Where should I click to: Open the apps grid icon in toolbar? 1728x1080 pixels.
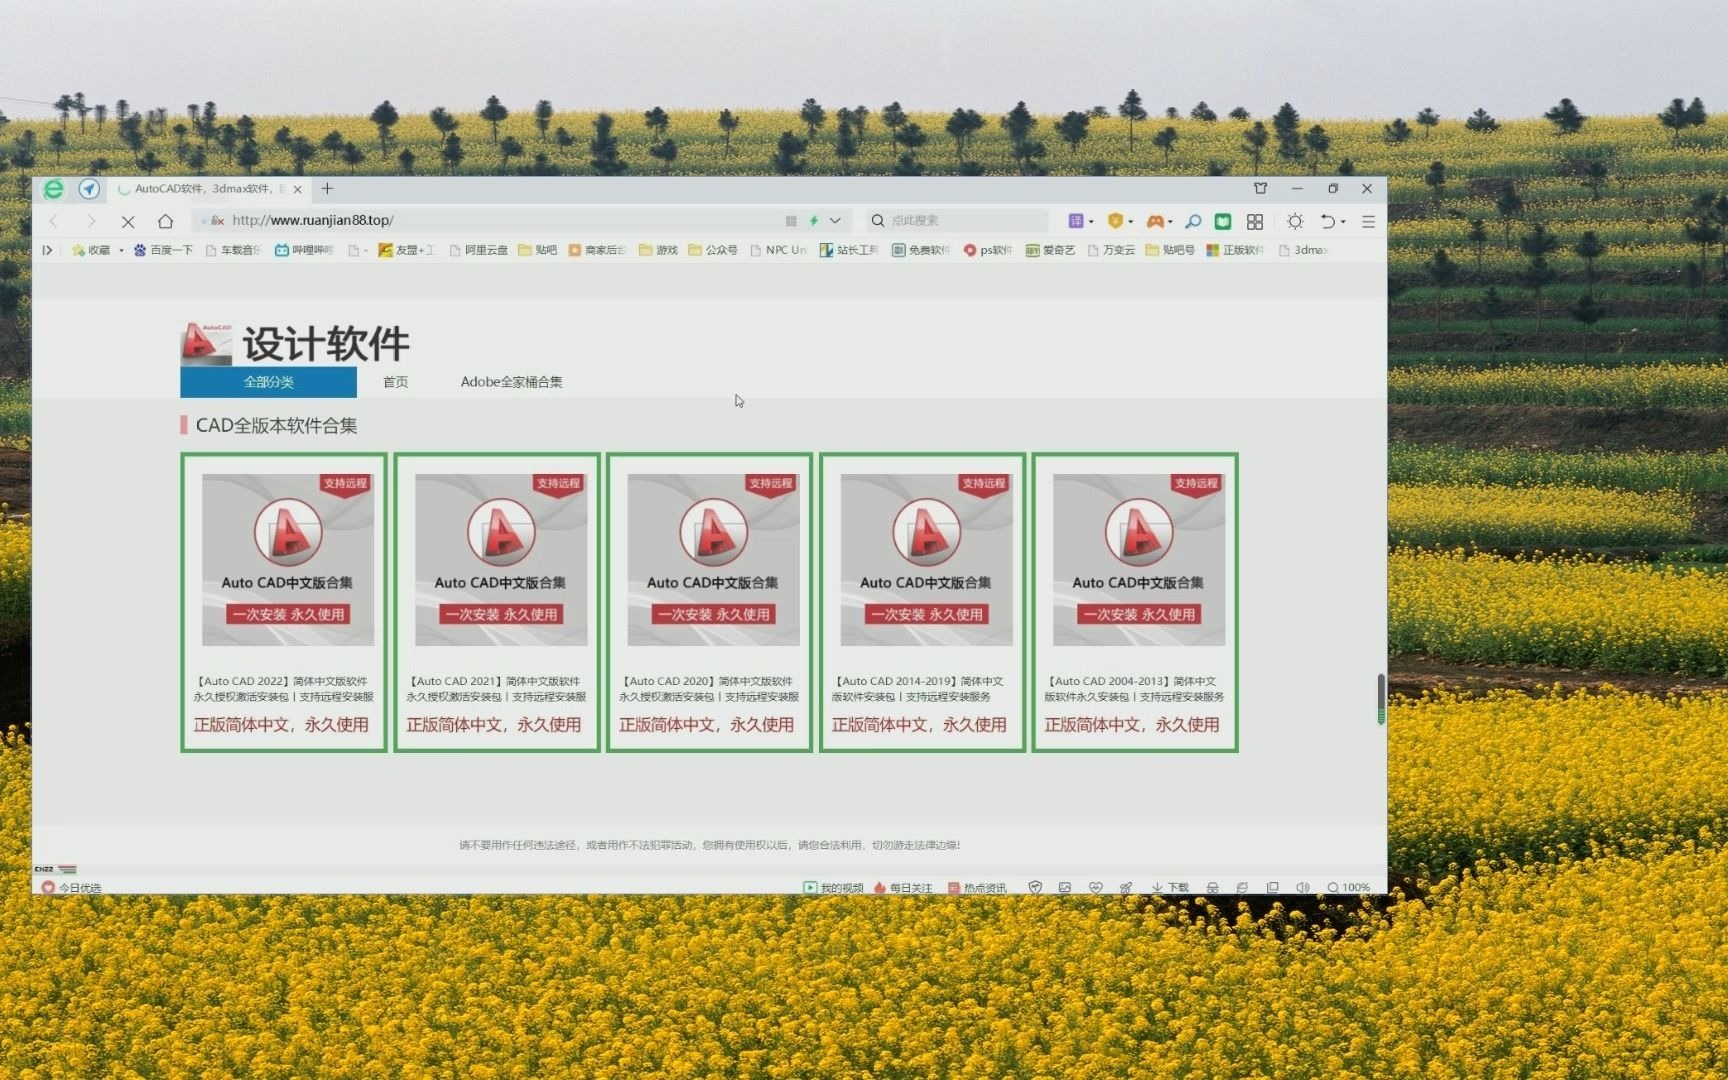pyautogui.click(x=1255, y=221)
